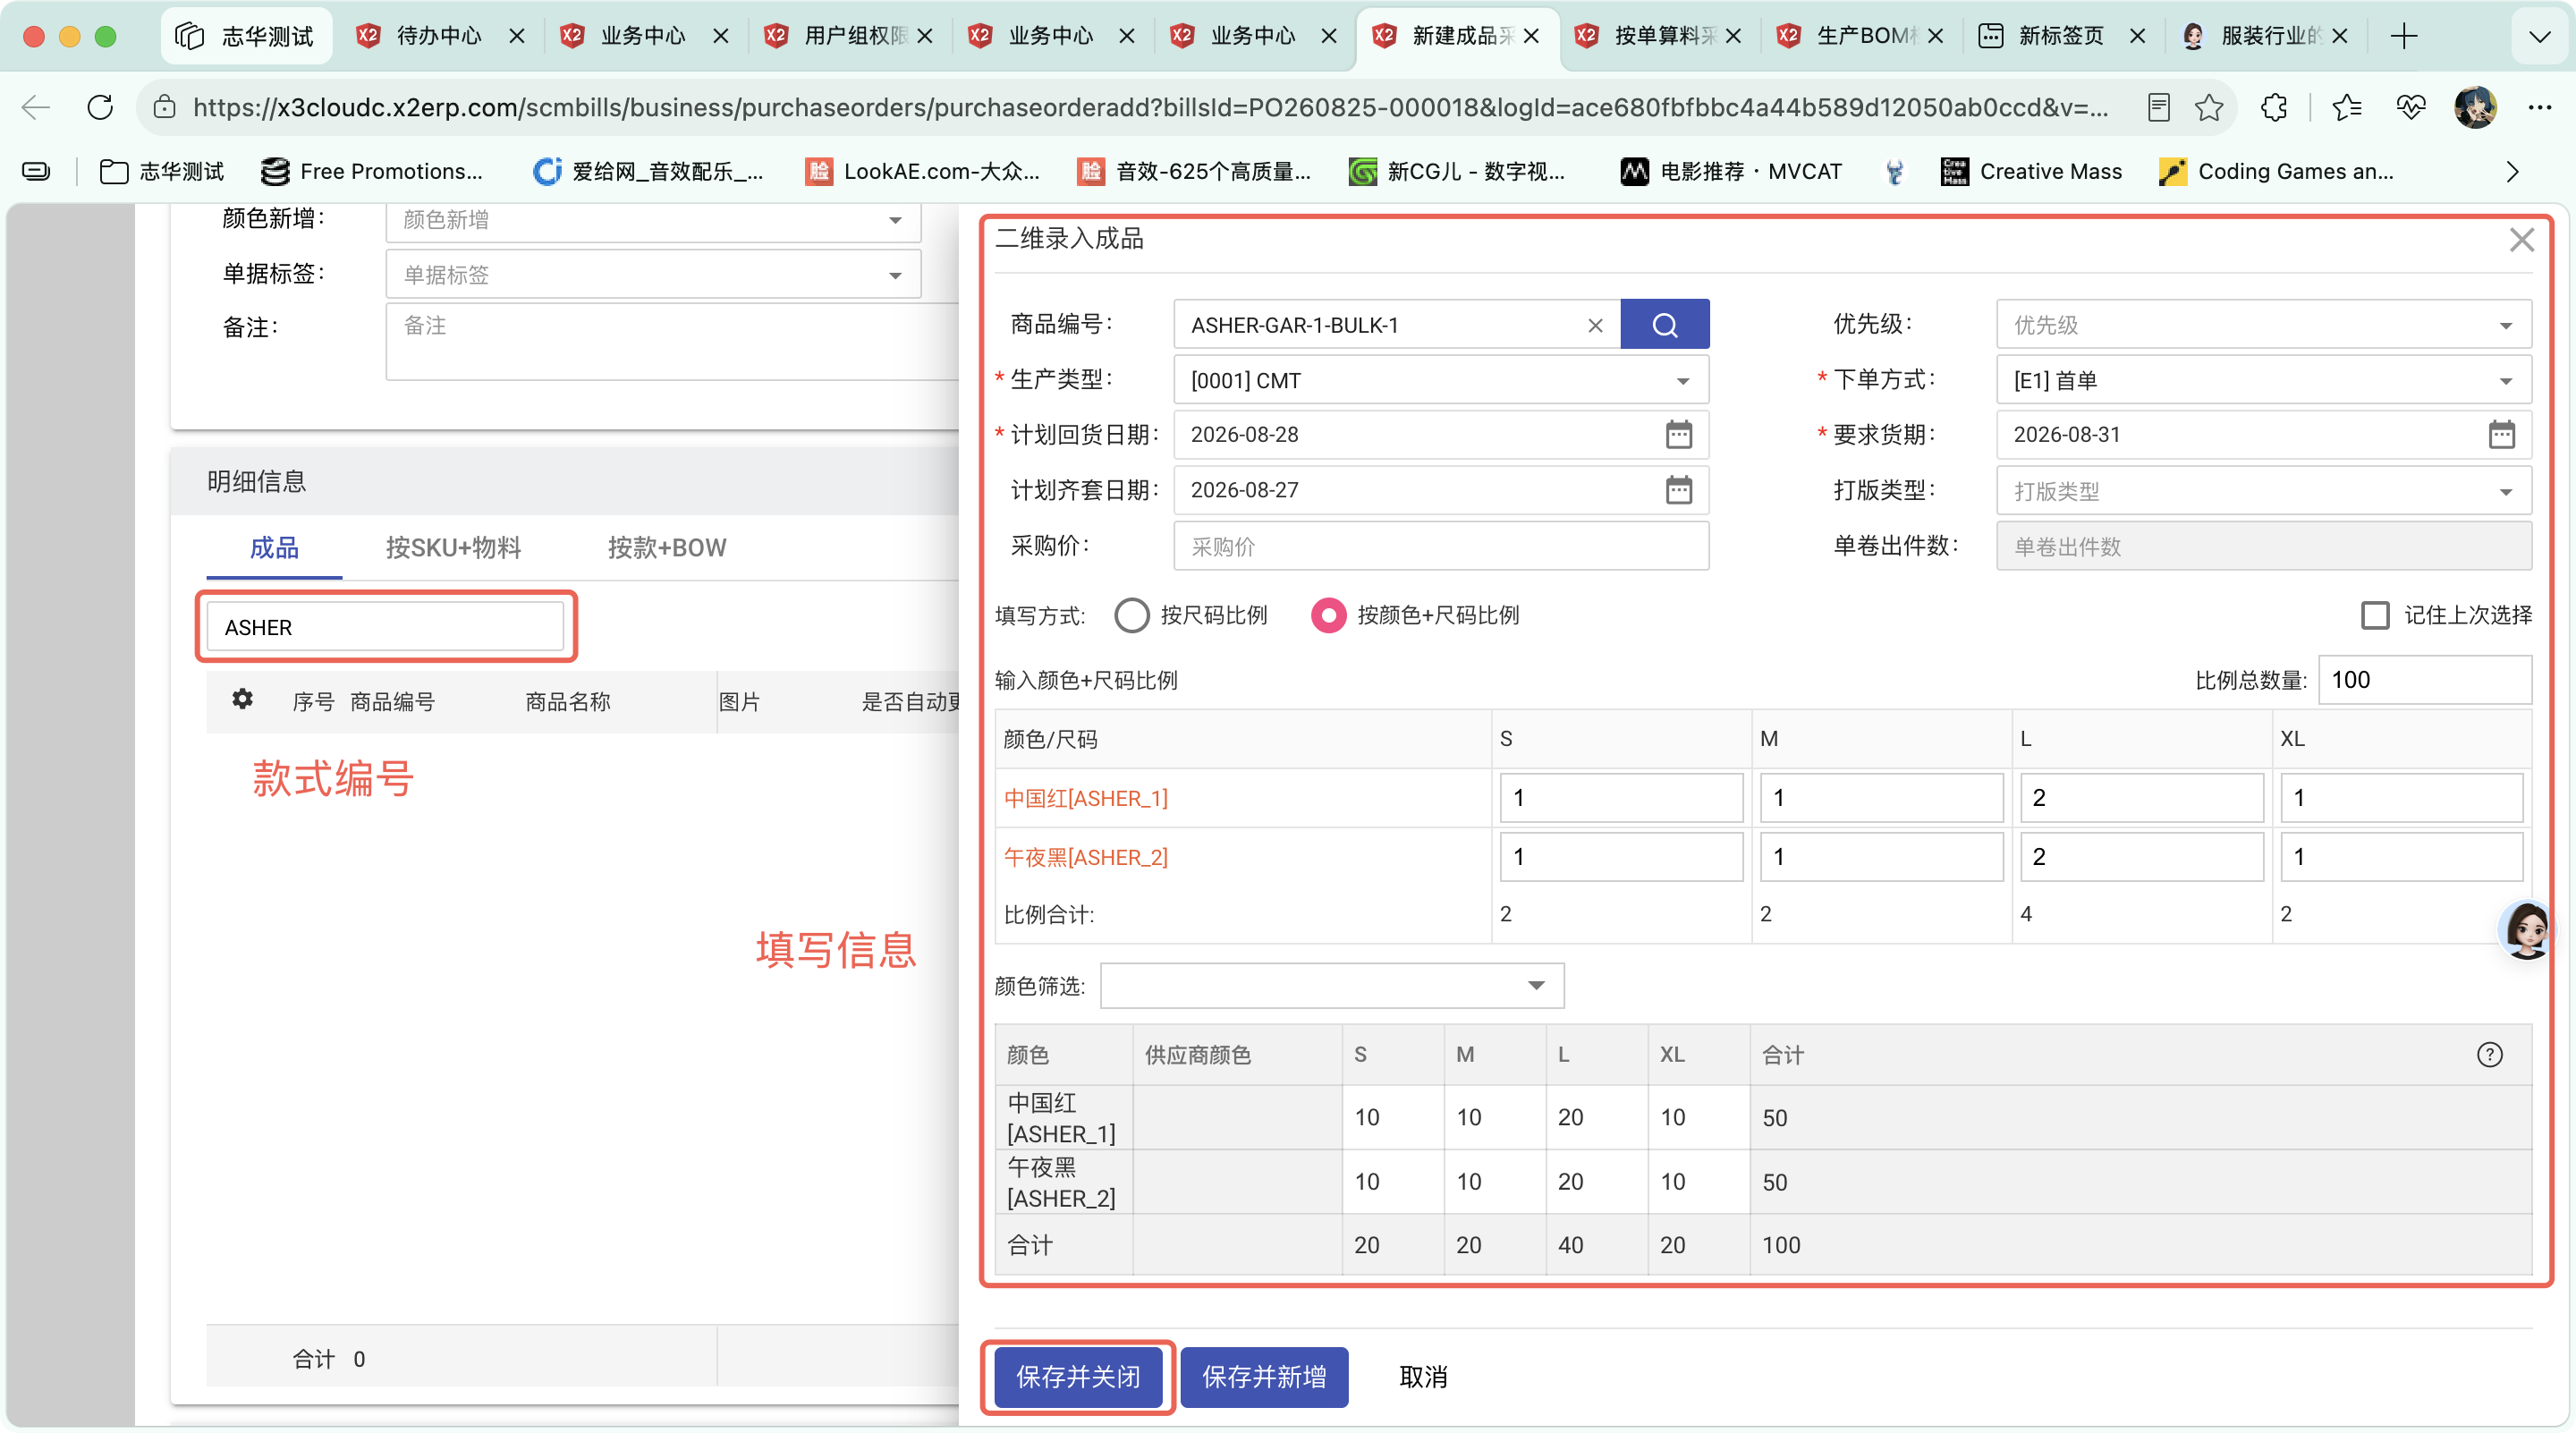Open the favorites list icon
This screenshot has width=2576, height=1433.
(2346, 107)
